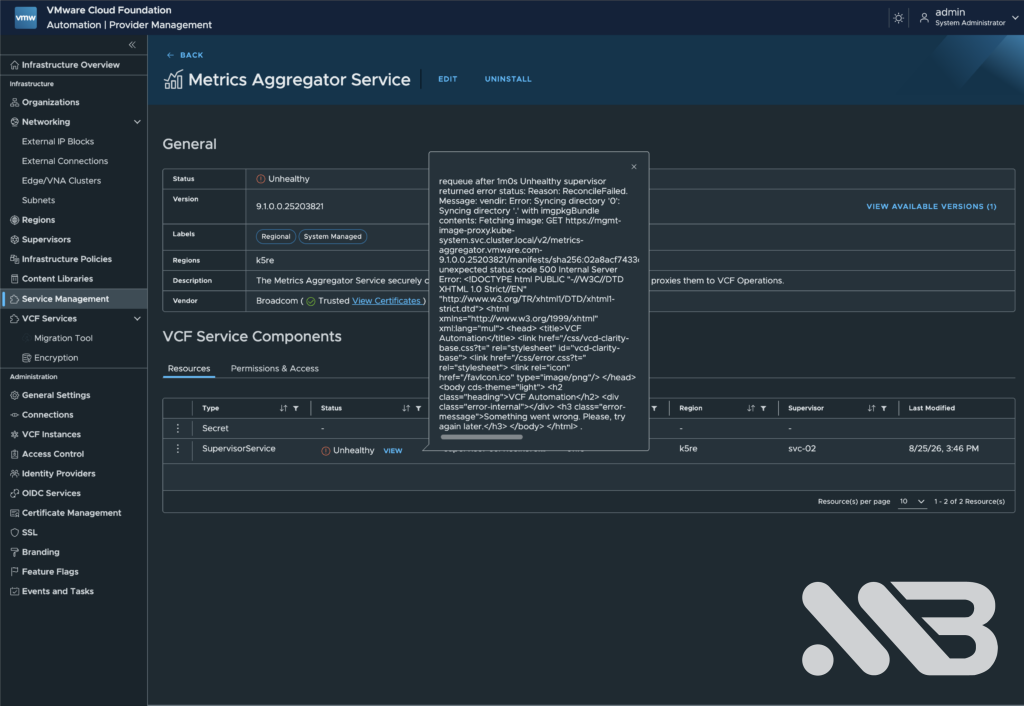Image resolution: width=1024 pixels, height=706 pixels.
Task: Sort by Region column
Action: point(750,408)
